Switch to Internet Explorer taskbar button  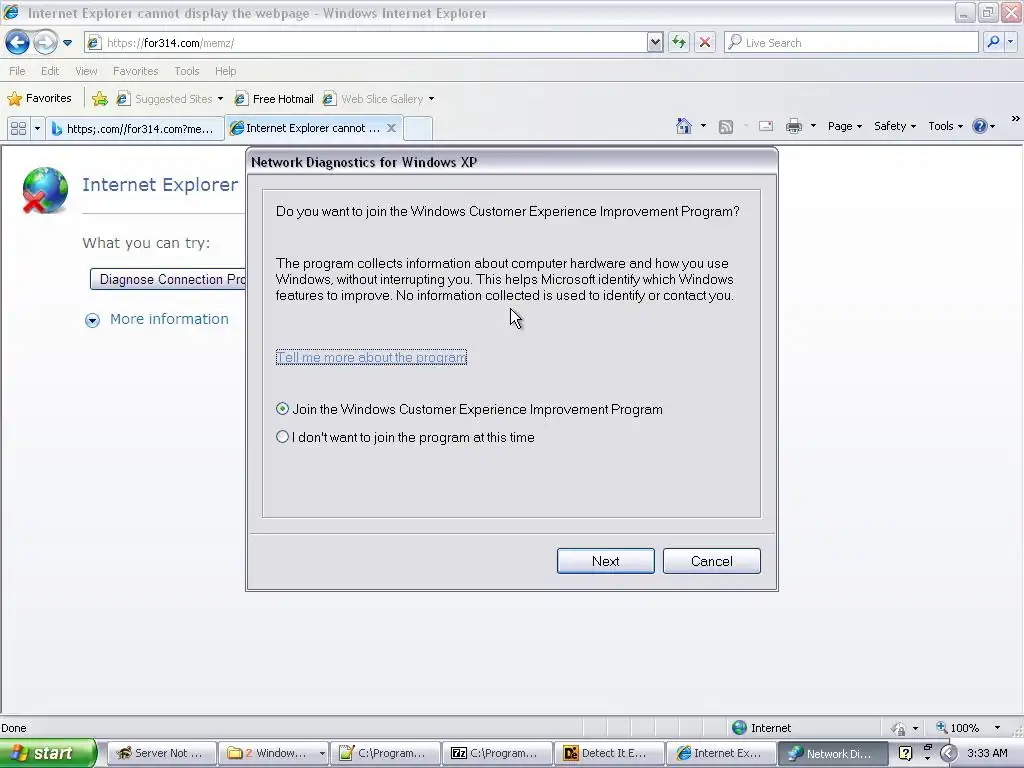pos(720,753)
